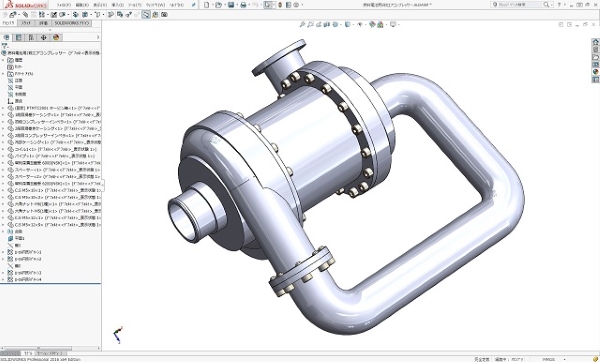The image size is (600, 362).
Task: Click the Print icon in top toolbar
Action: click(243, 5)
